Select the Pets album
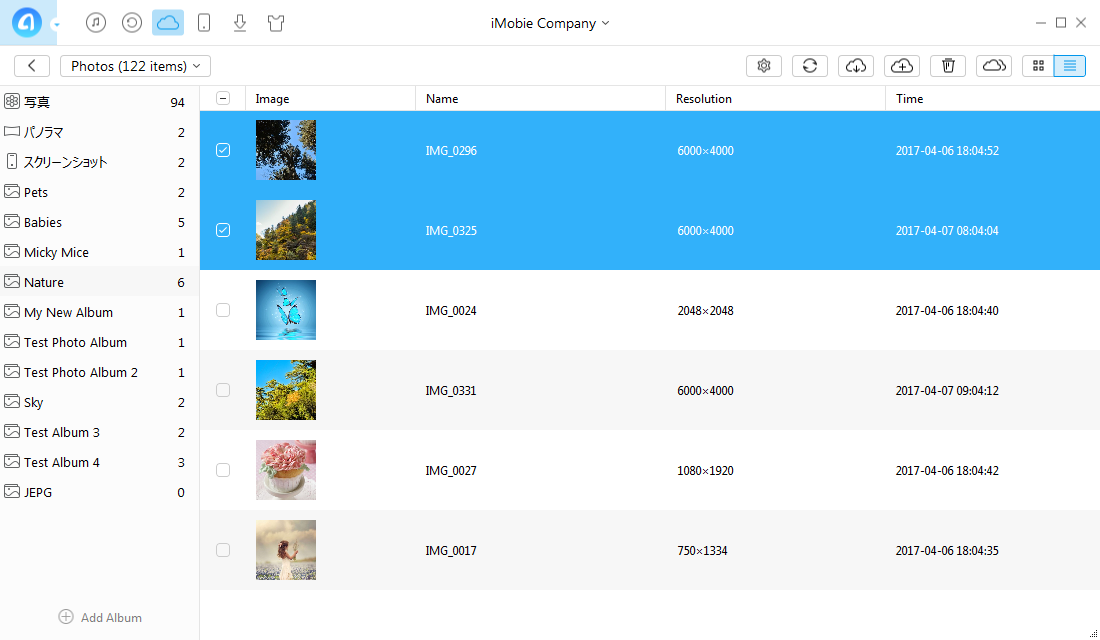Screen dimensions: 1100x640 (x=100, y=192)
